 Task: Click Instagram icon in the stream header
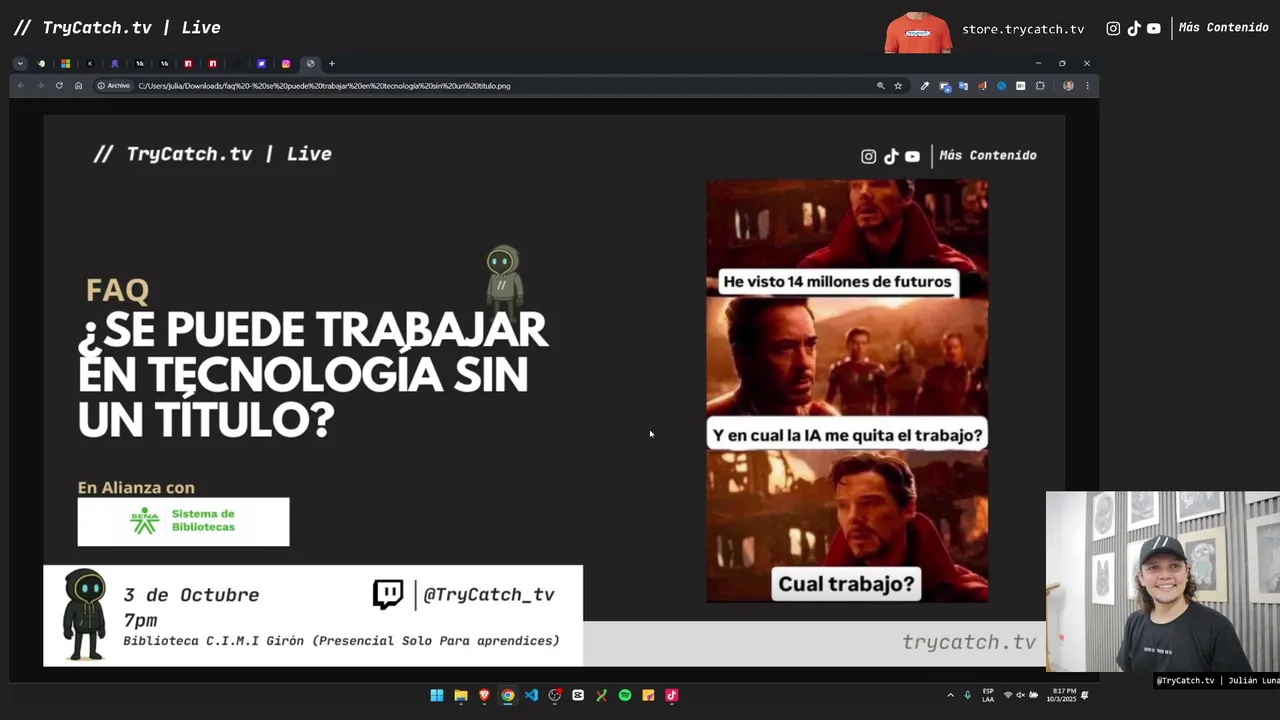(x=1113, y=29)
